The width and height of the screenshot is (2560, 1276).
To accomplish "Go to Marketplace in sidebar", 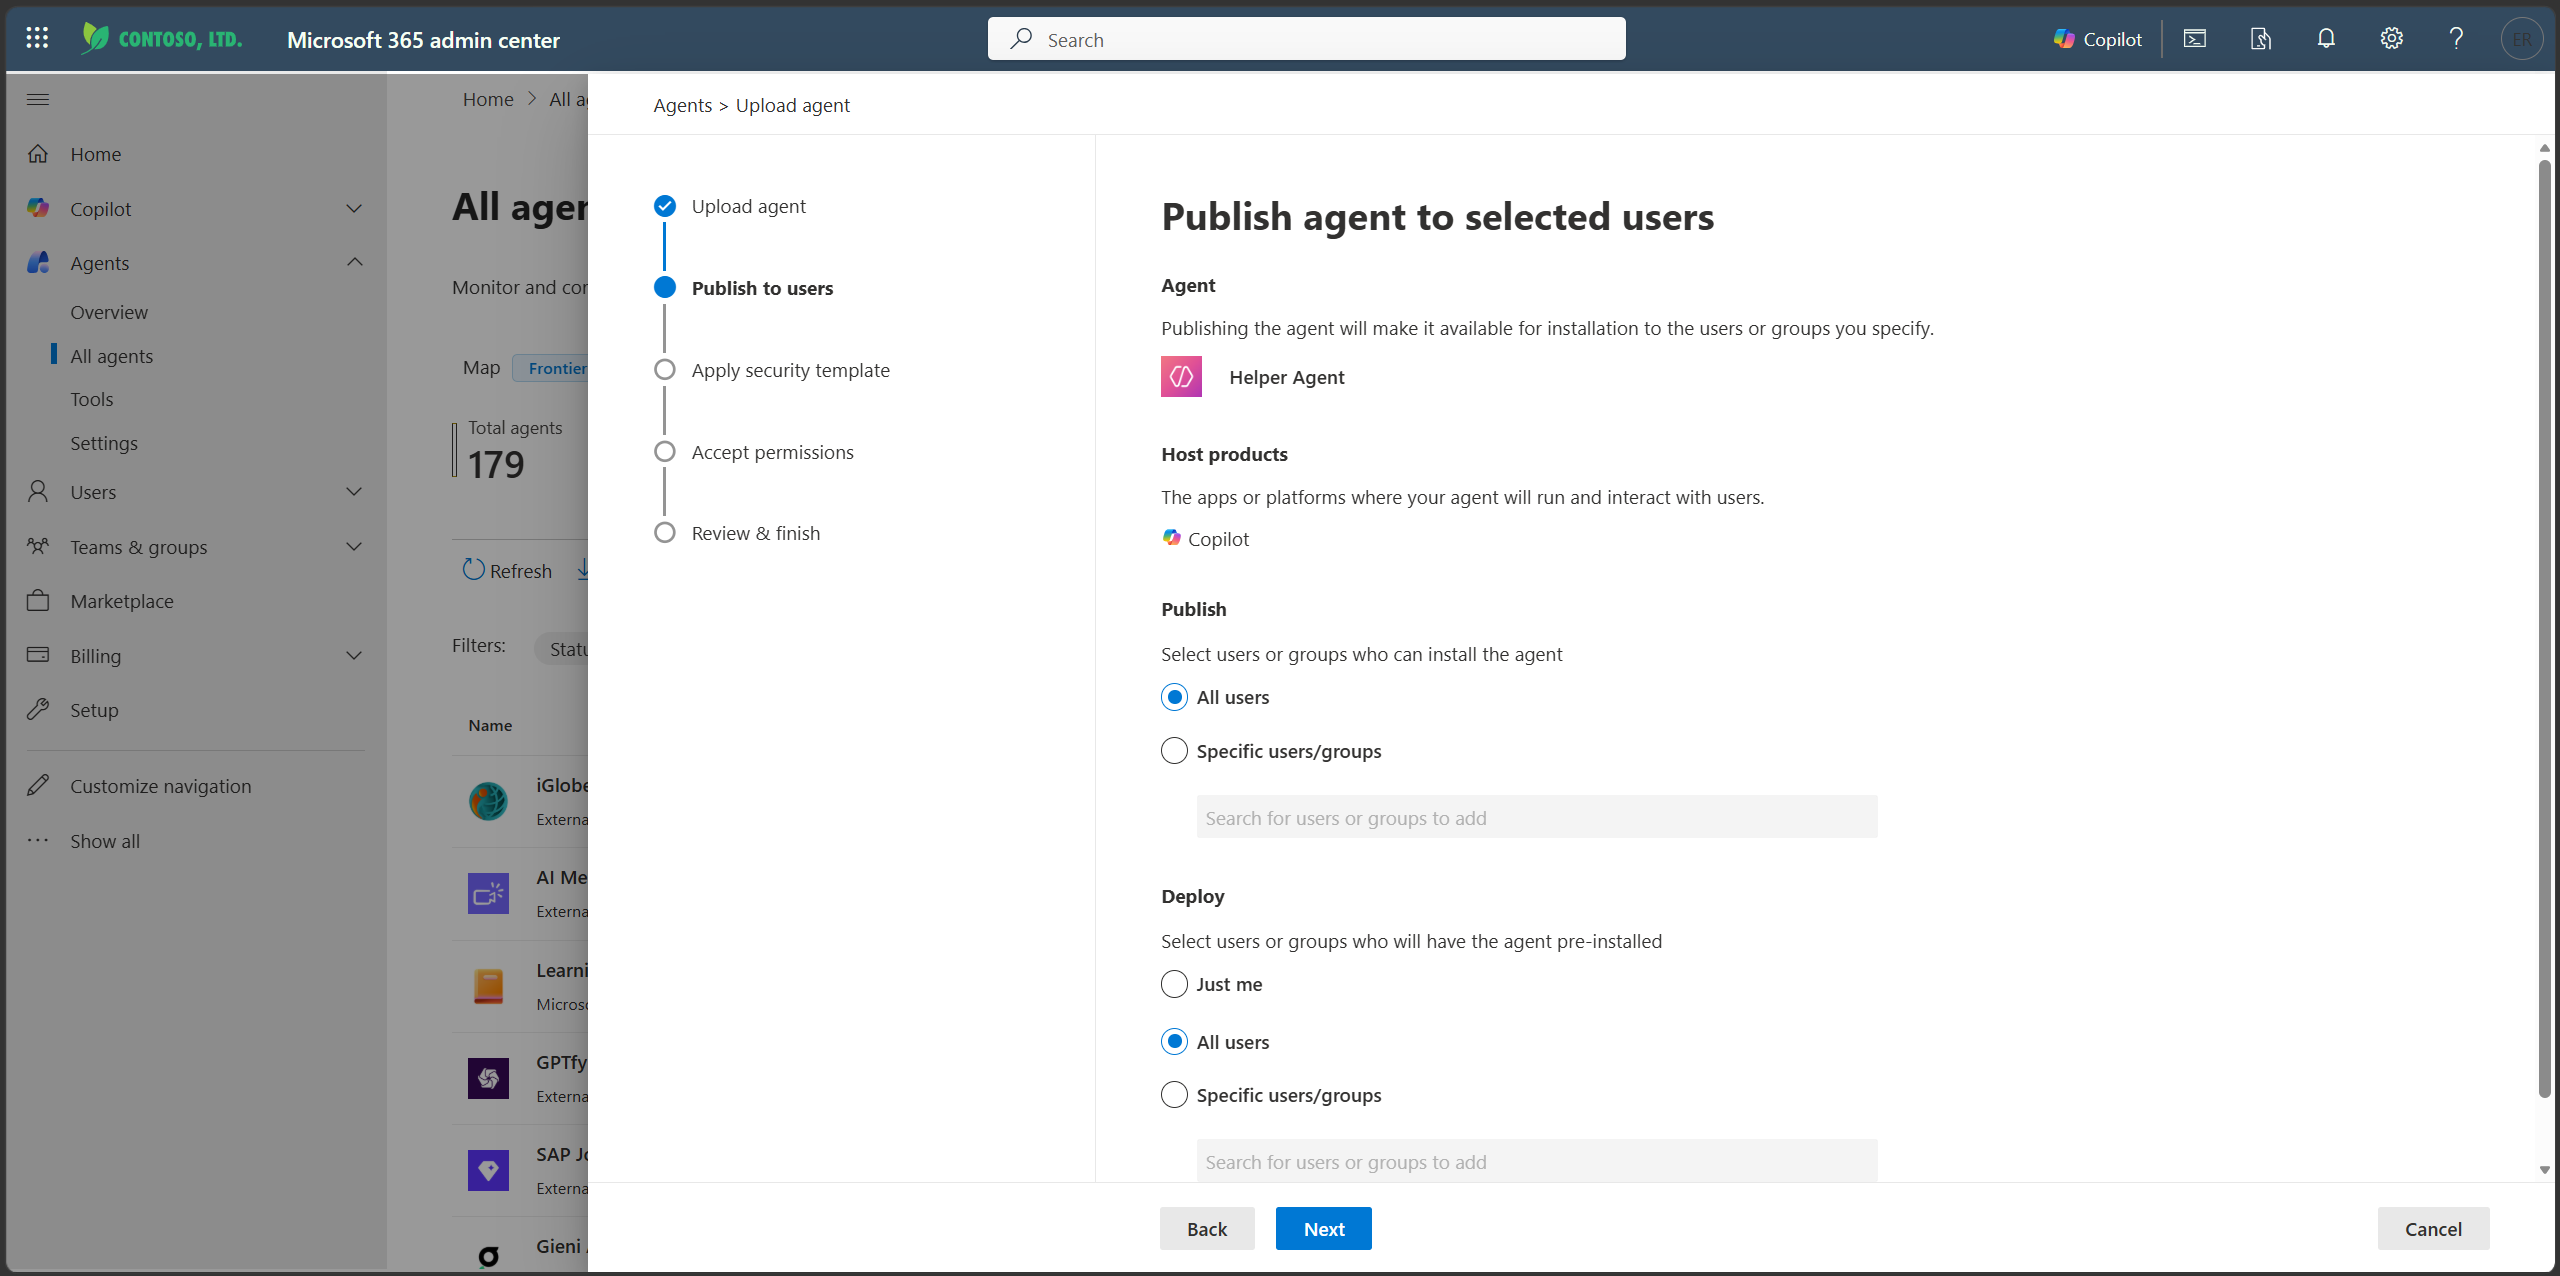I will (122, 601).
